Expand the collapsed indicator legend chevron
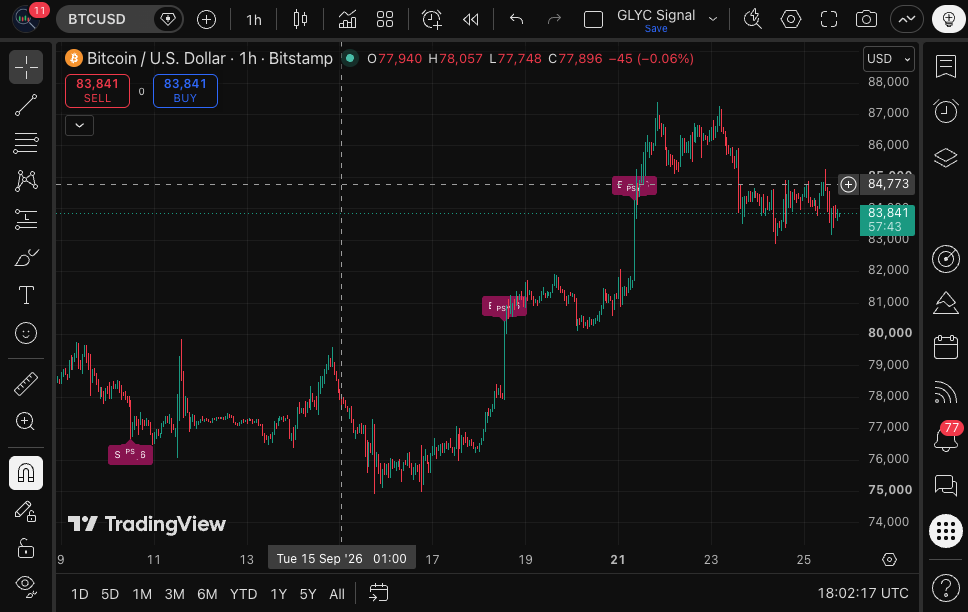The height and width of the screenshot is (612, 968). [80, 125]
